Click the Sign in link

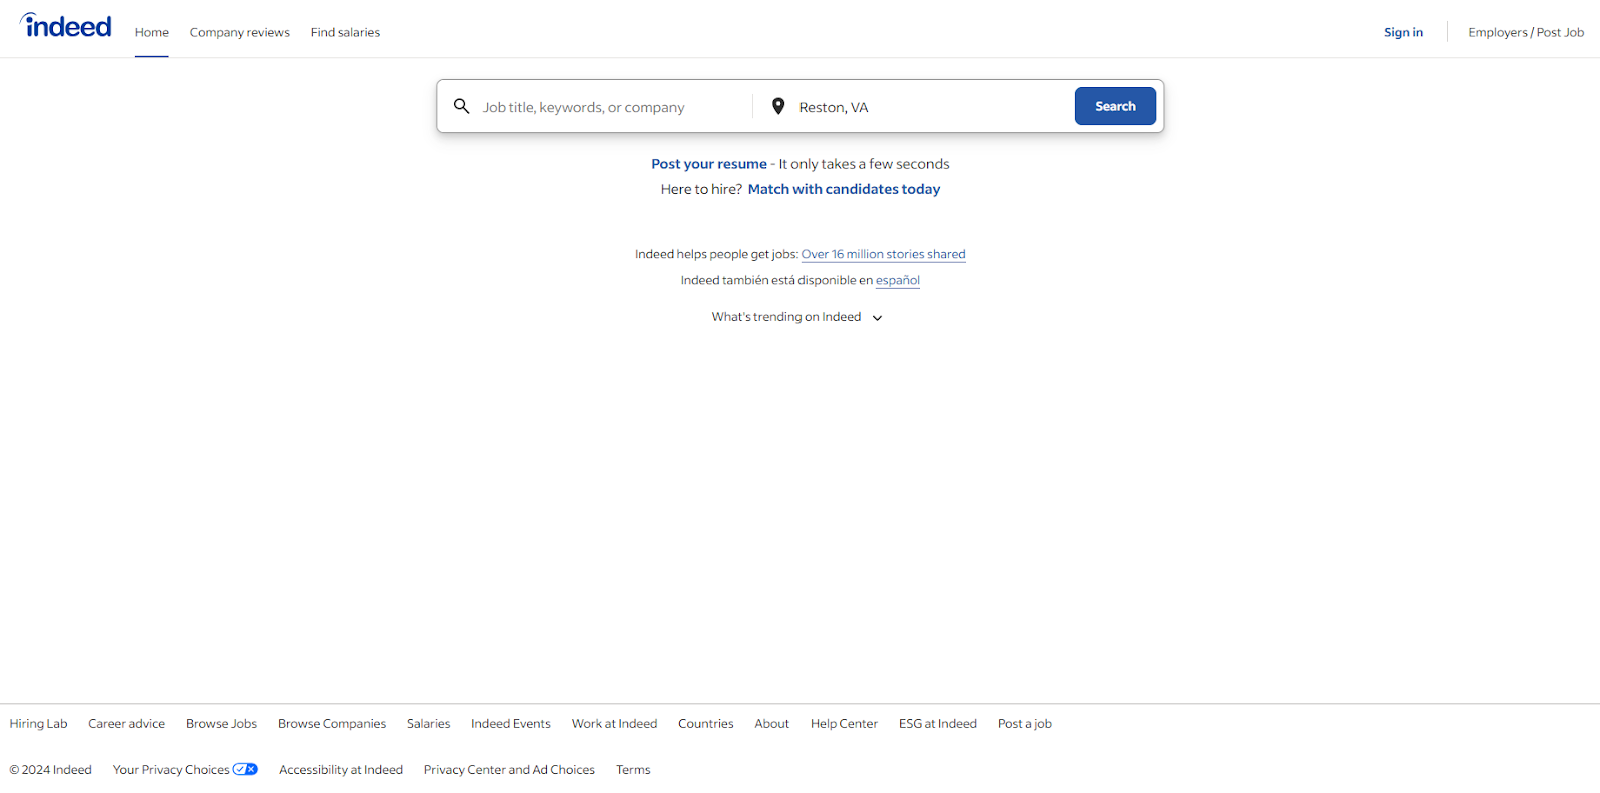pos(1403,32)
